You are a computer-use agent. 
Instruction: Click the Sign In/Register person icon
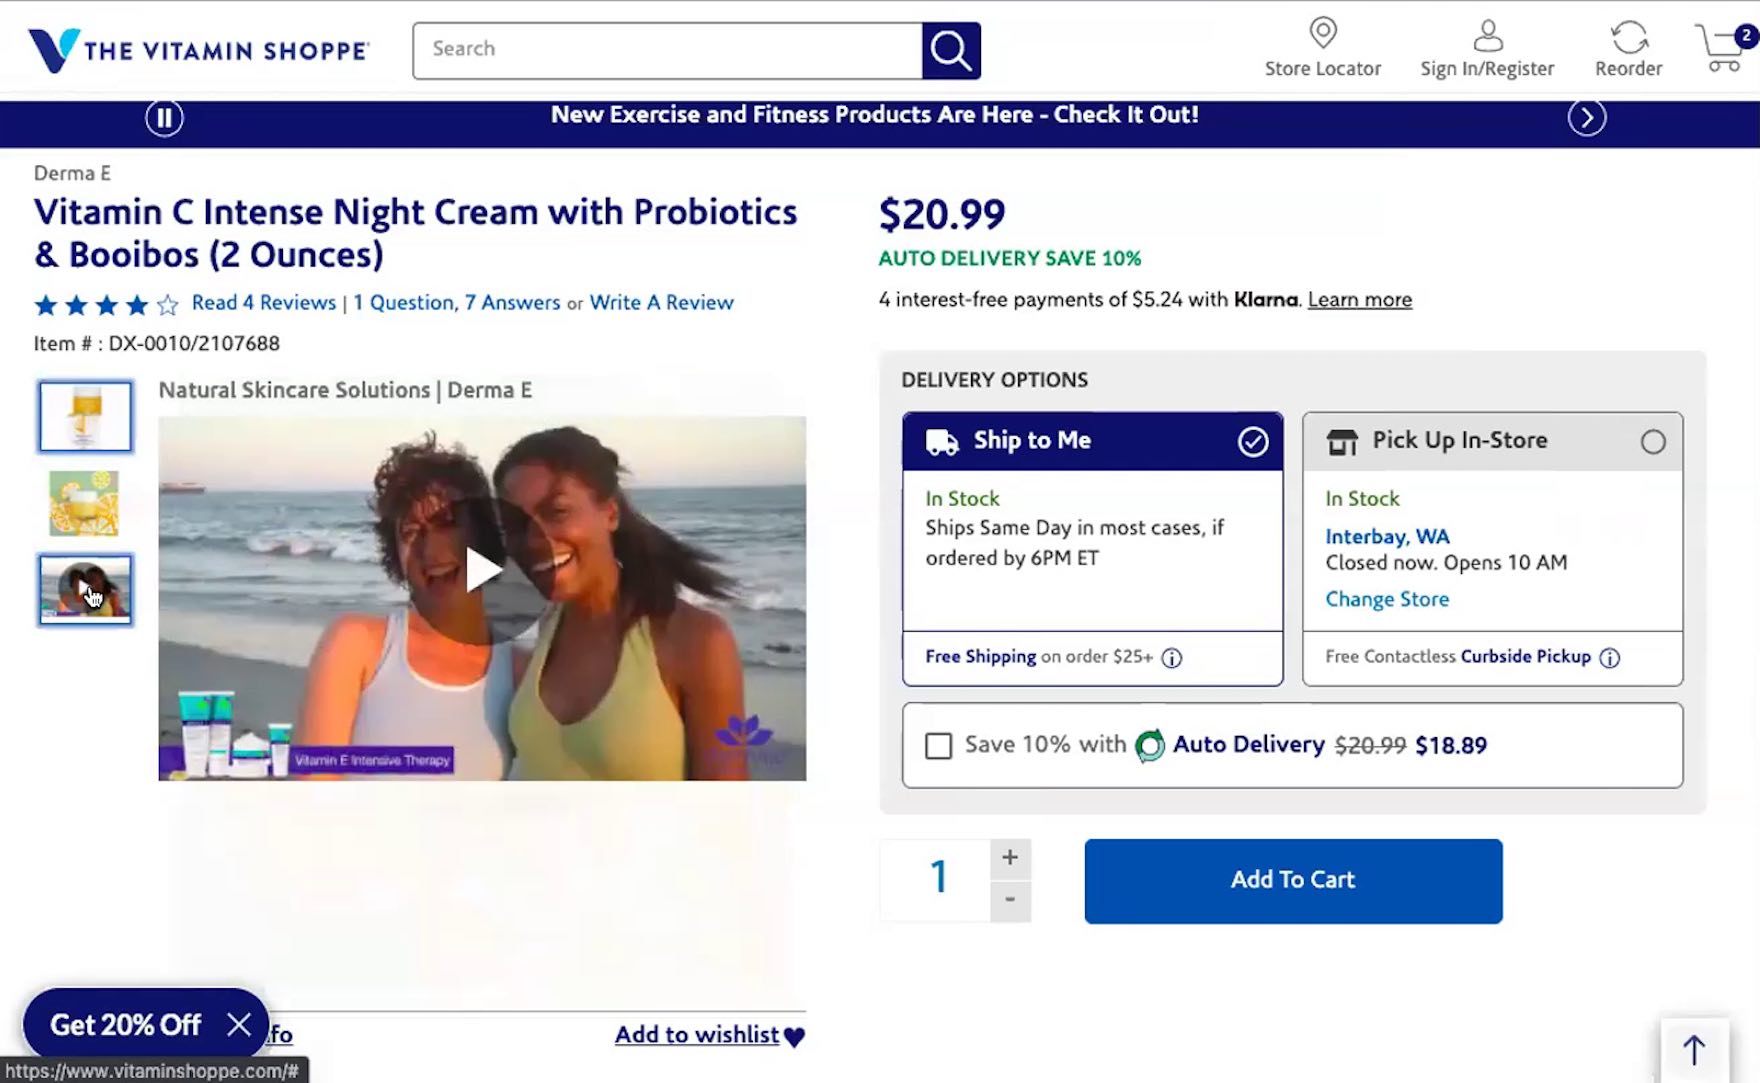point(1487,36)
